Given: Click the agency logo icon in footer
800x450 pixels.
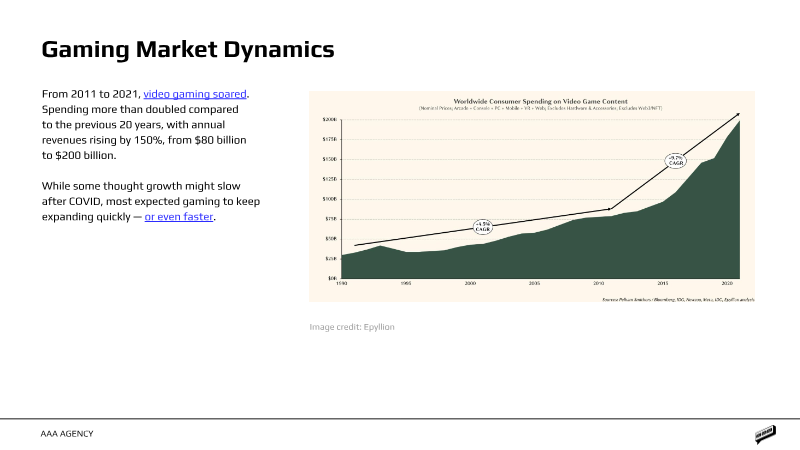Looking at the screenshot, I should pos(766,434).
